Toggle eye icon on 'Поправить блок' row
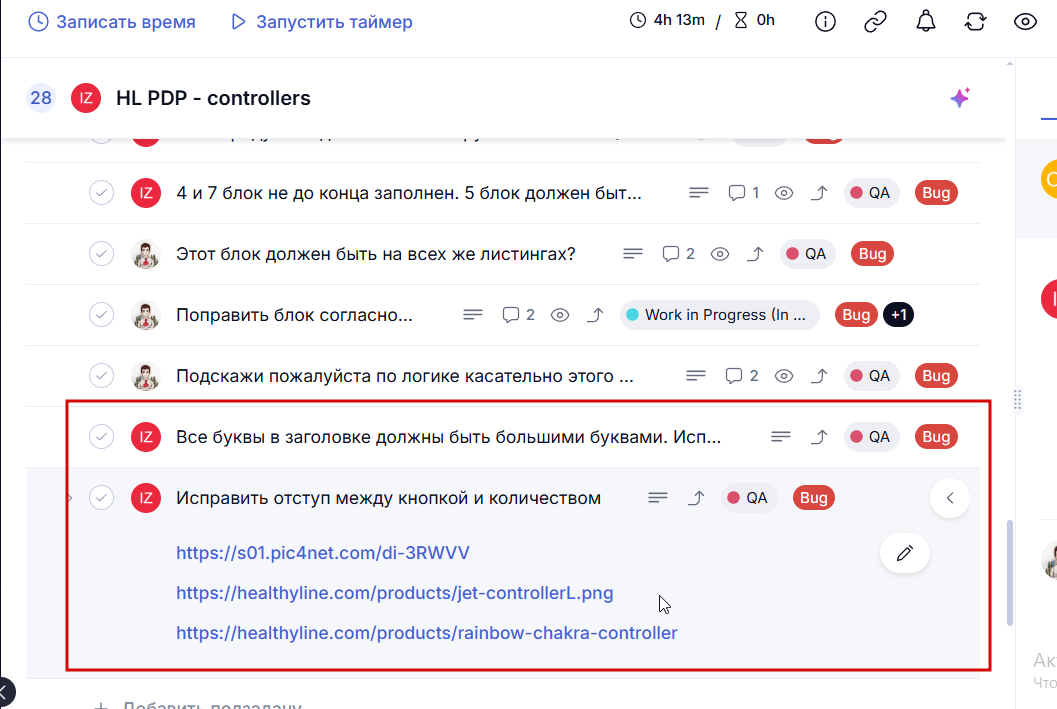 click(x=560, y=315)
